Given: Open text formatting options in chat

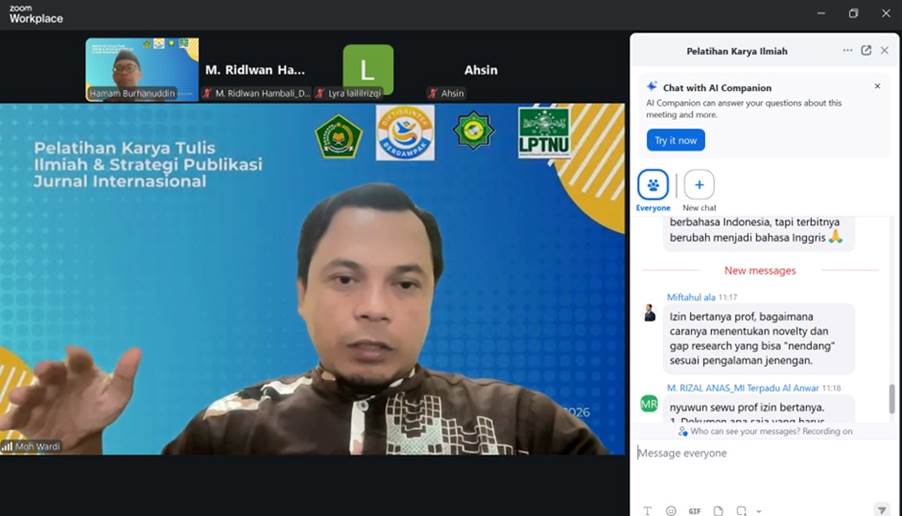Looking at the screenshot, I should 647,511.
